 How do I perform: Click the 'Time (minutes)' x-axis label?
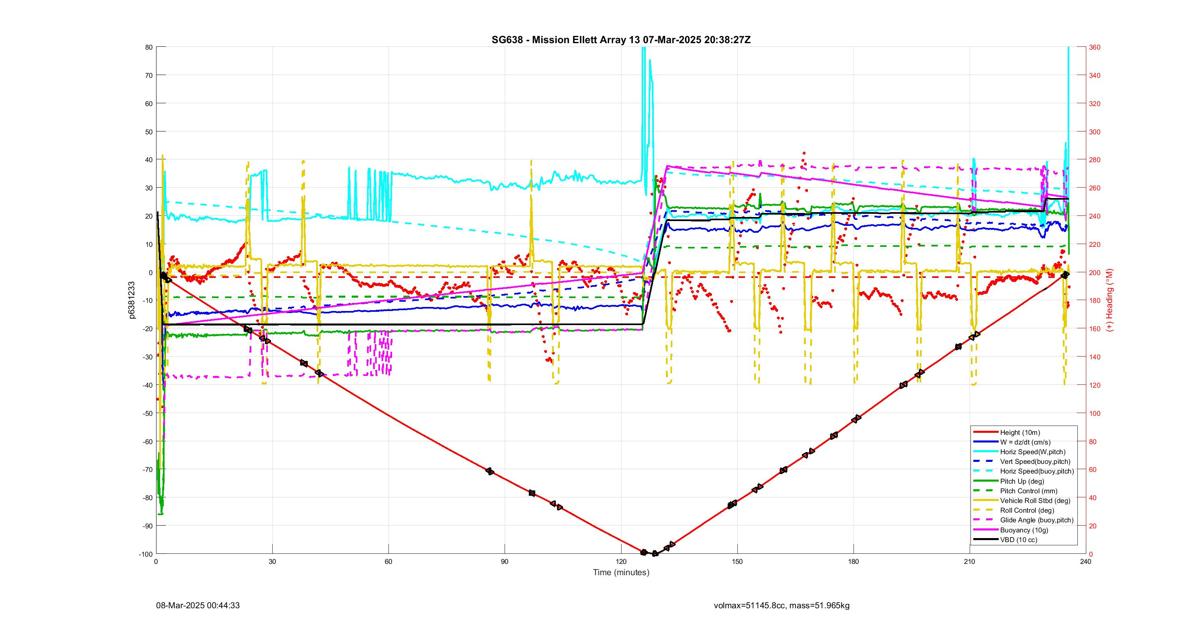tap(621, 573)
